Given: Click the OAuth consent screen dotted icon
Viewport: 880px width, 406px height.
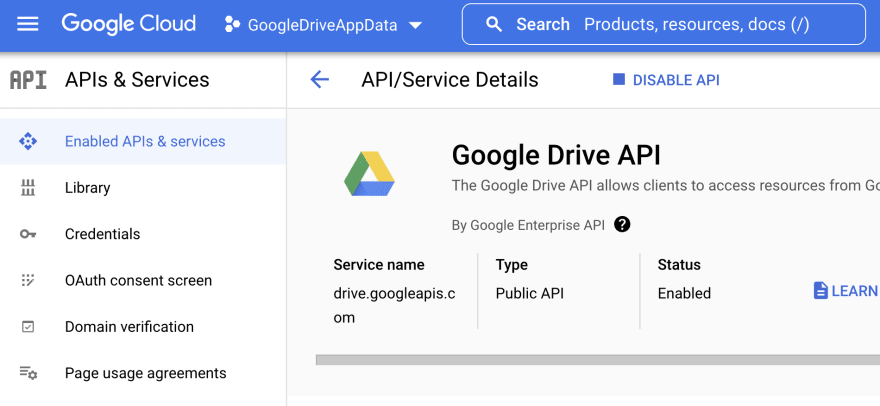Looking at the screenshot, I should pos(28,280).
